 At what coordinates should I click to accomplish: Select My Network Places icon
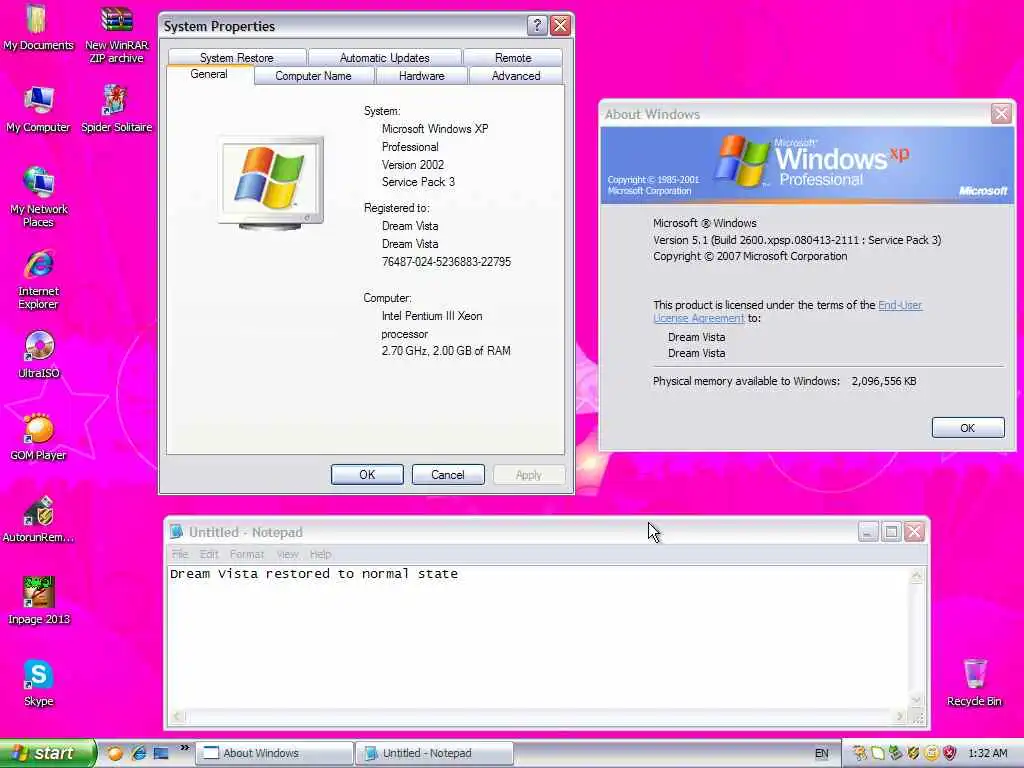click(39, 197)
